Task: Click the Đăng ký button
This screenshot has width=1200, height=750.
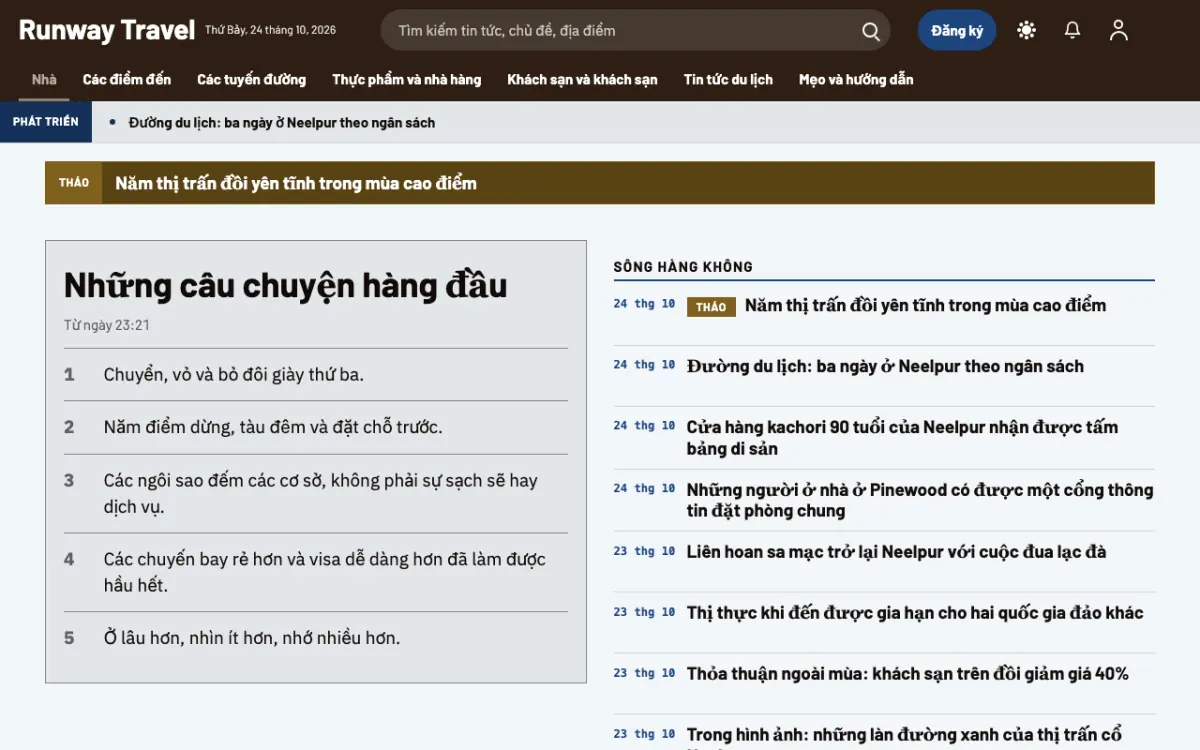Action: [957, 31]
